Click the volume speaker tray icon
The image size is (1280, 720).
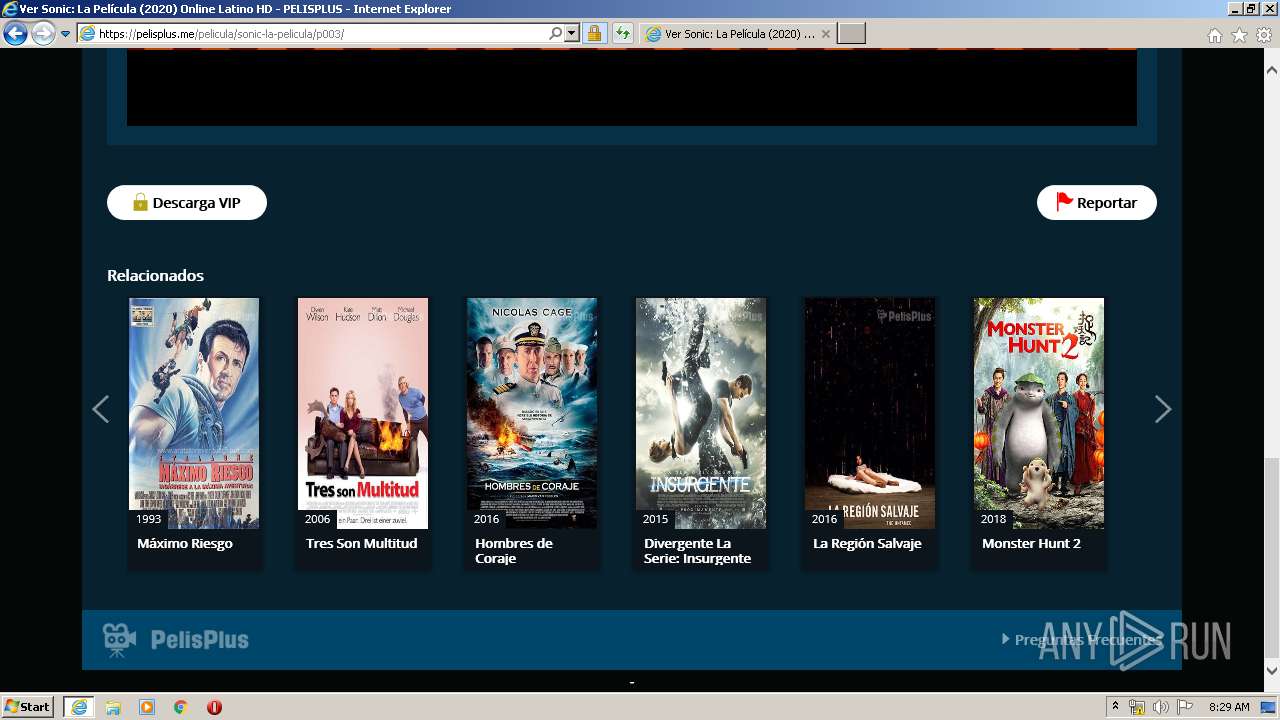coord(1161,707)
